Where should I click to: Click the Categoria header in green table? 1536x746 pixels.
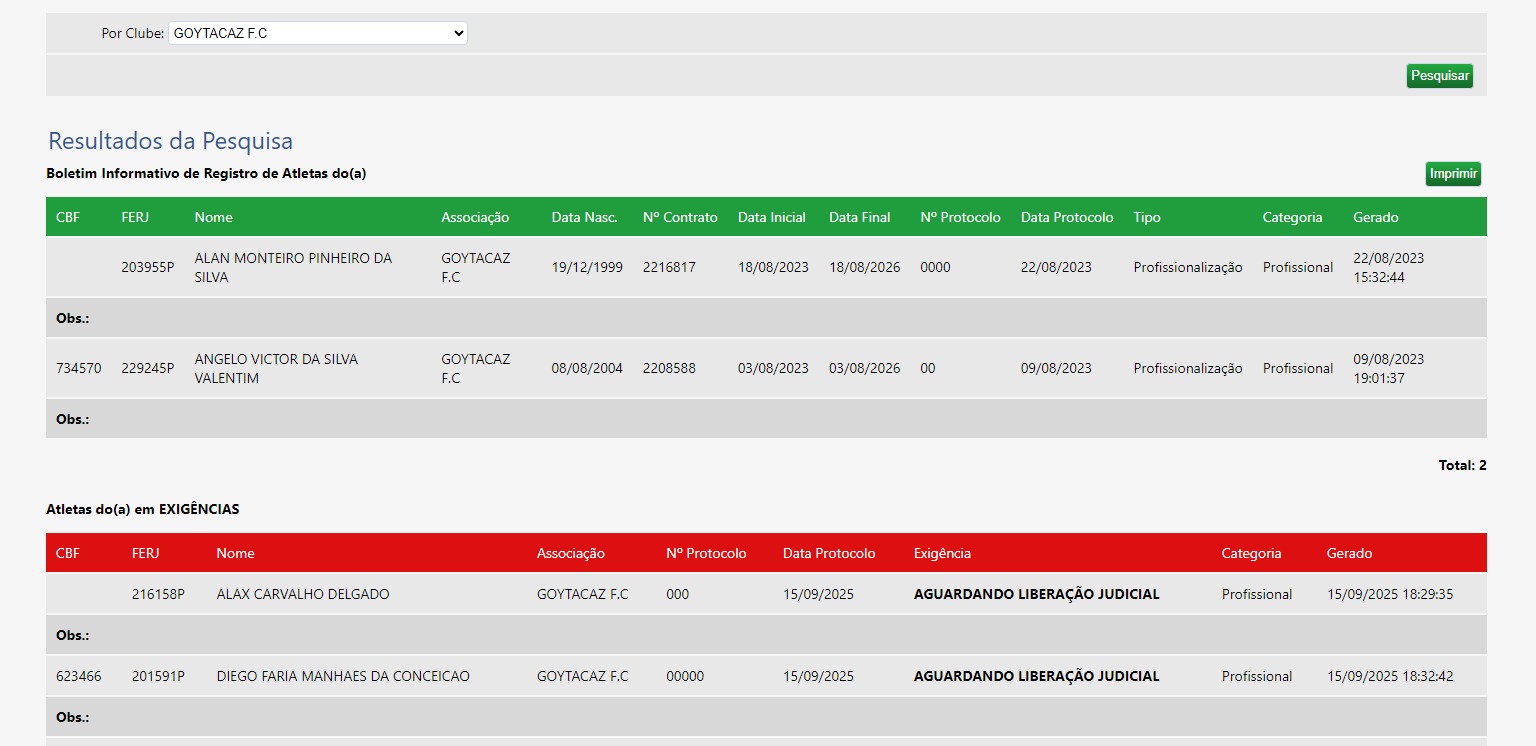tap(1292, 217)
